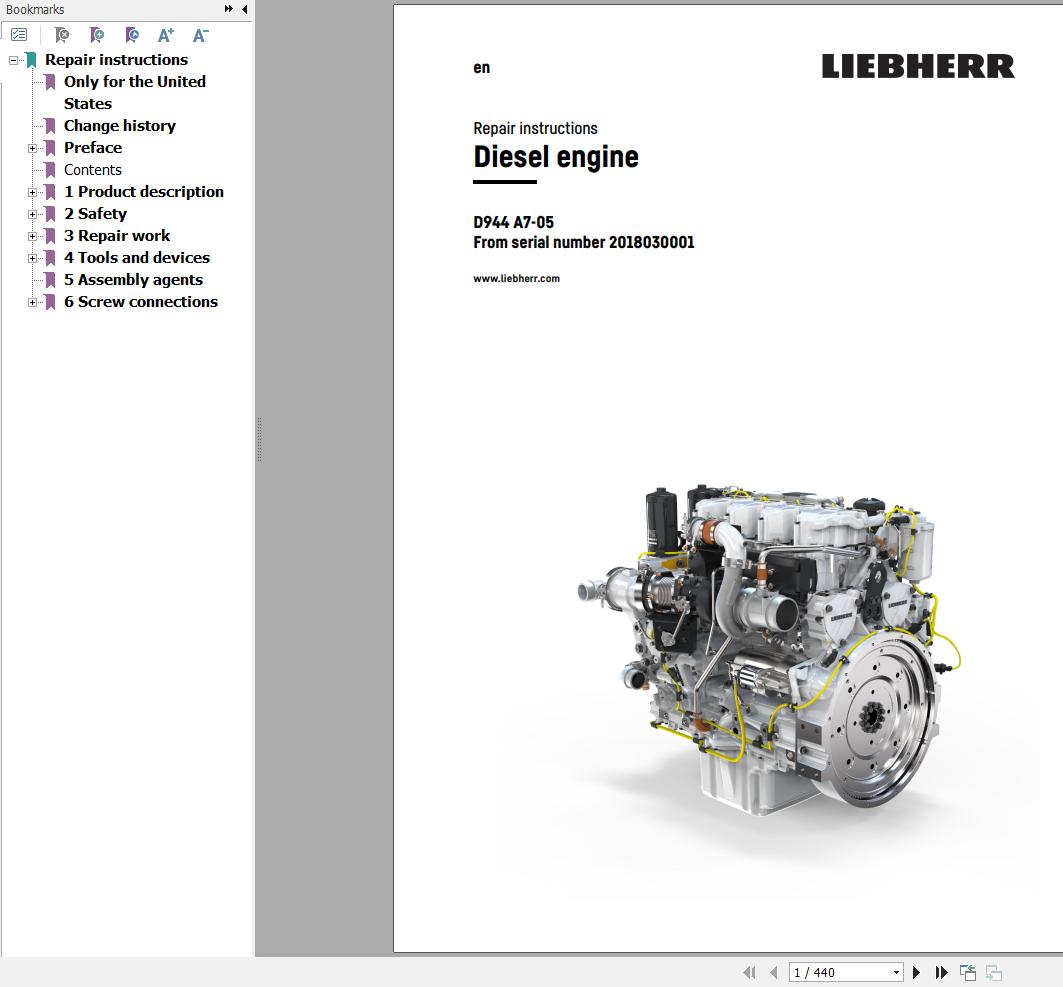Click the www.liebherr.com link on the page
1063x987 pixels.
[517, 279]
